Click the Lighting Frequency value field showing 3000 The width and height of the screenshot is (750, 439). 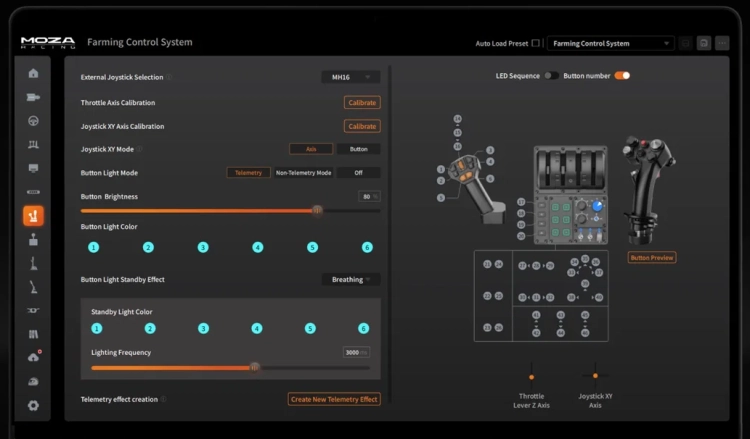pos(356,352)
